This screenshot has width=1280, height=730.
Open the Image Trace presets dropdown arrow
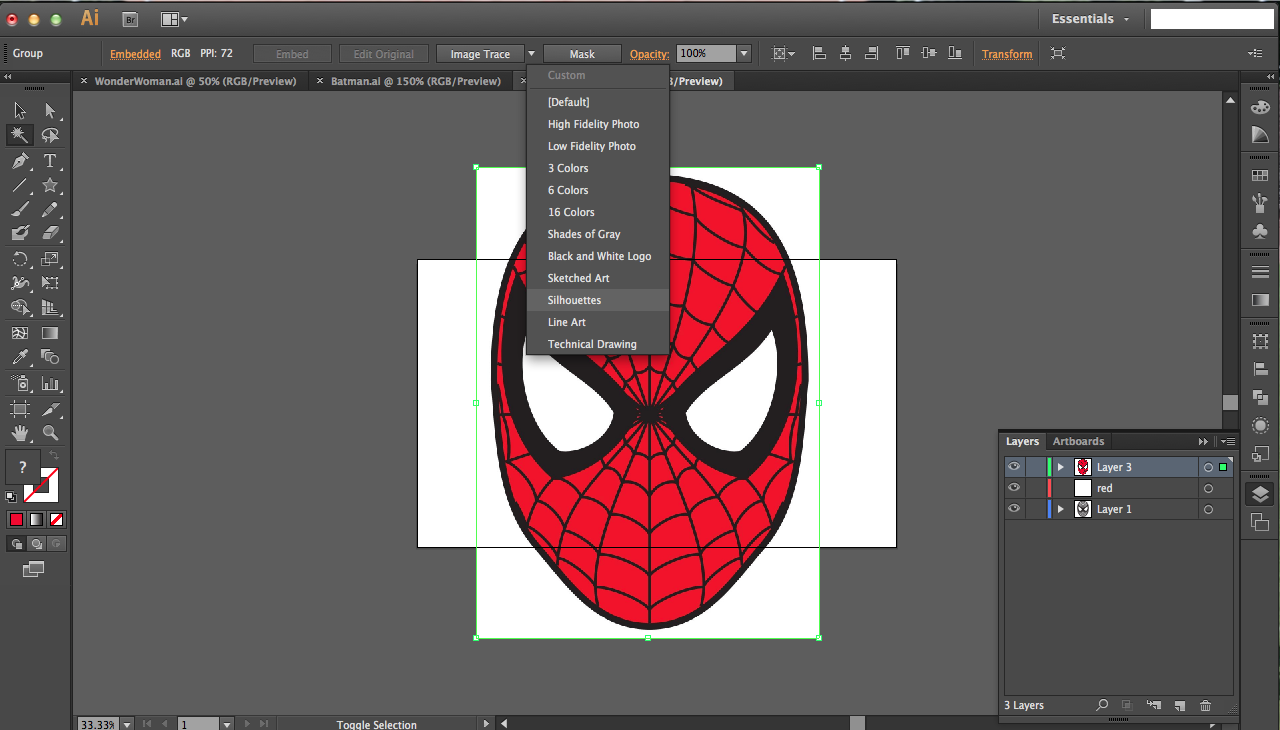click(x=531, y=54)
